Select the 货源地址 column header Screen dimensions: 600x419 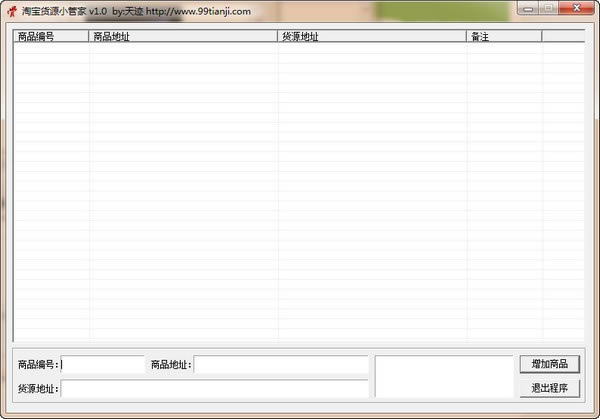click(x=372, y=36)
